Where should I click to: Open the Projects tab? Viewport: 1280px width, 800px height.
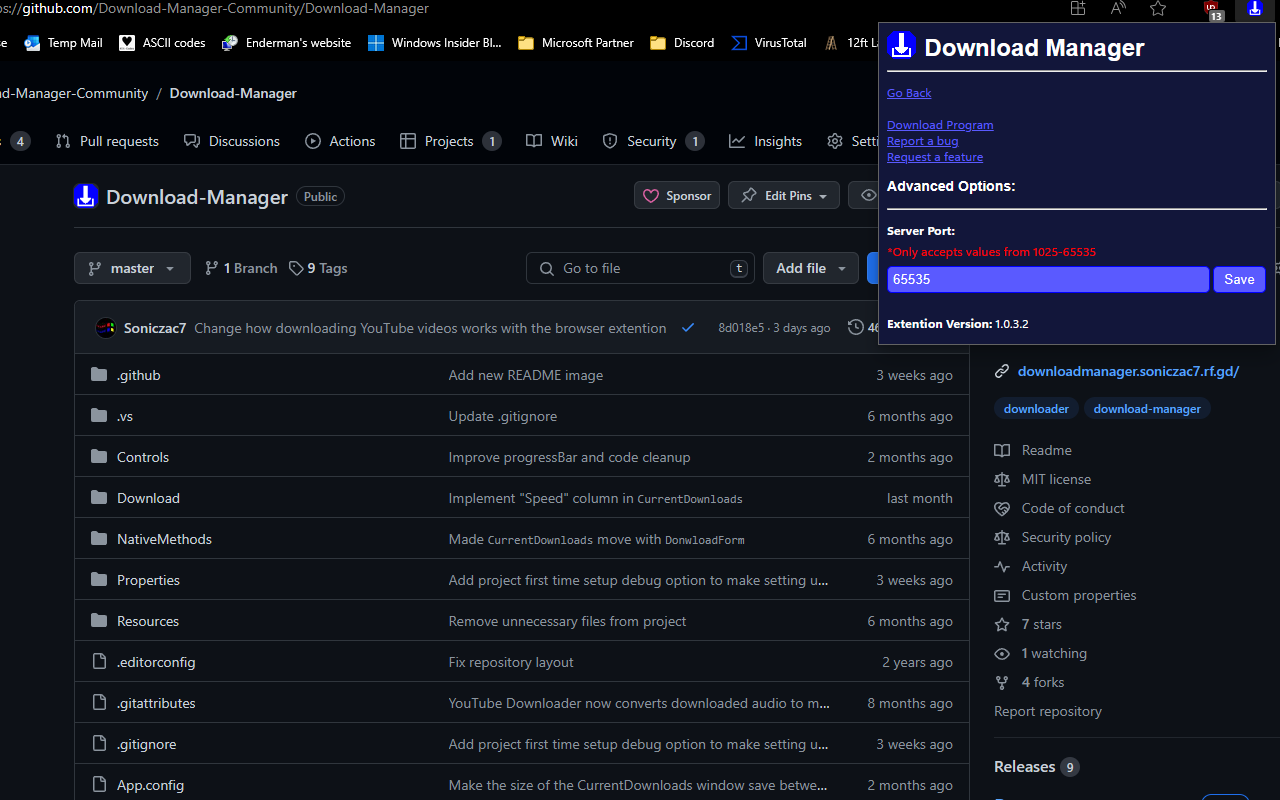pyautogui.click(x=450, y=141)
